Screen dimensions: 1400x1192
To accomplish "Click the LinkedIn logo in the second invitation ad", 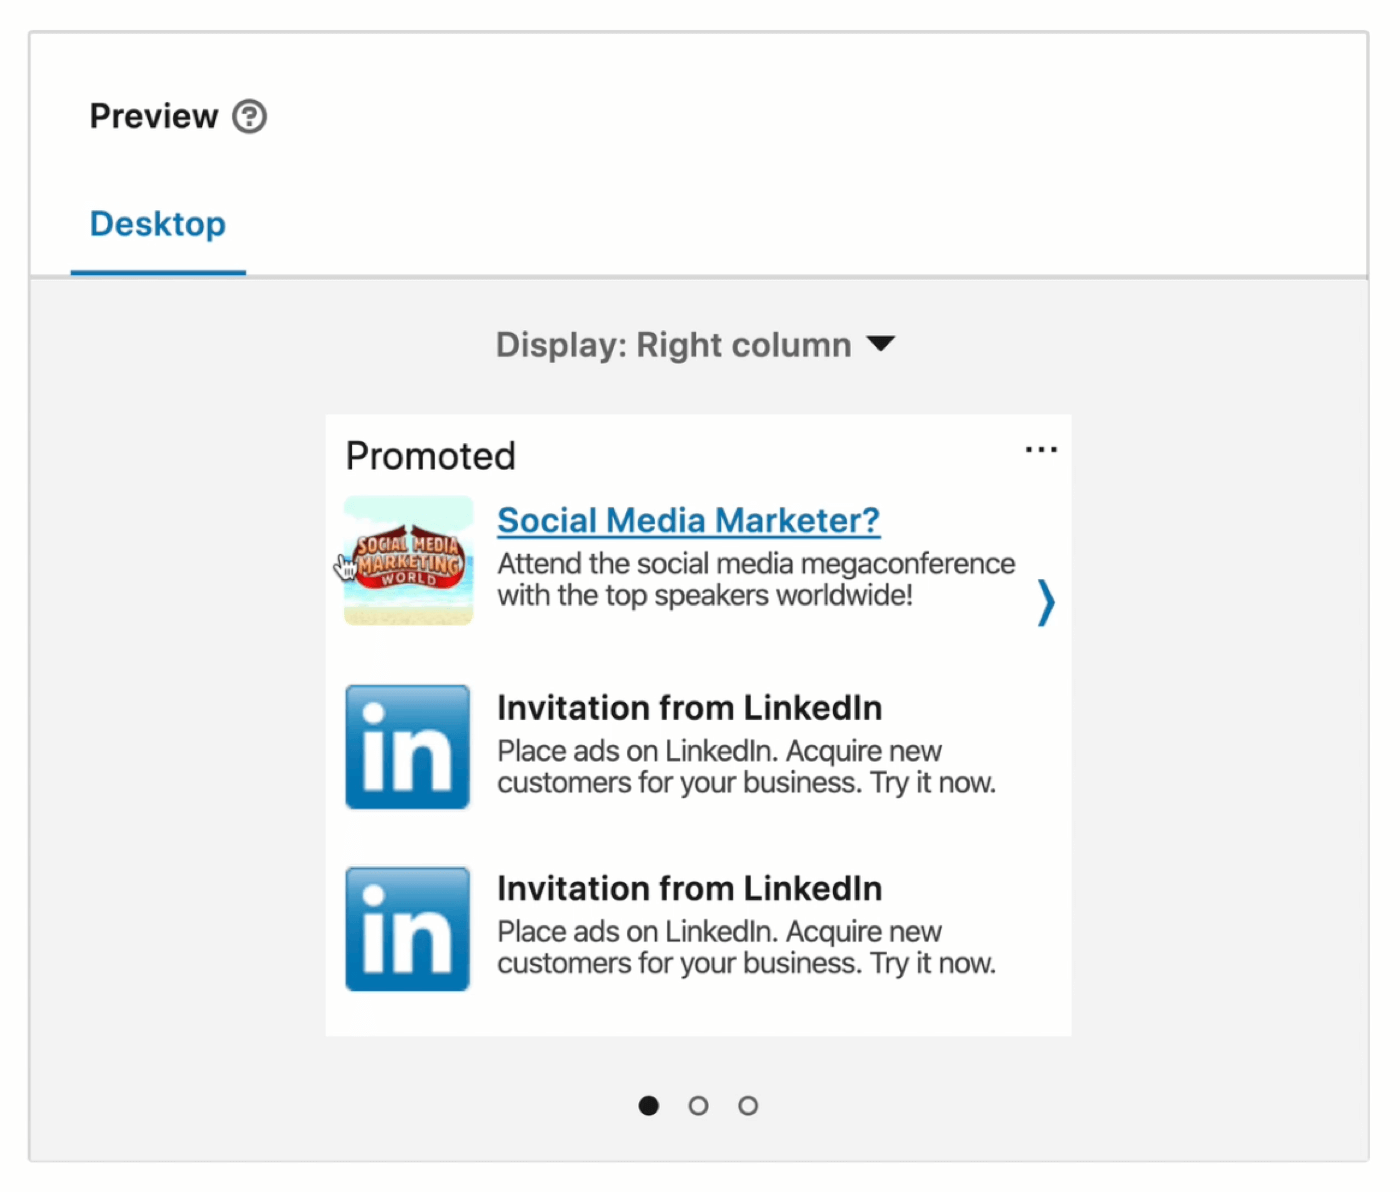I will pos(407,929).
